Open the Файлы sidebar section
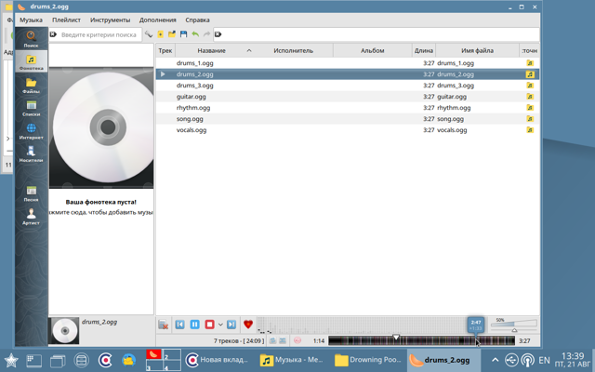The image size is (595, 372). (31, 85)
